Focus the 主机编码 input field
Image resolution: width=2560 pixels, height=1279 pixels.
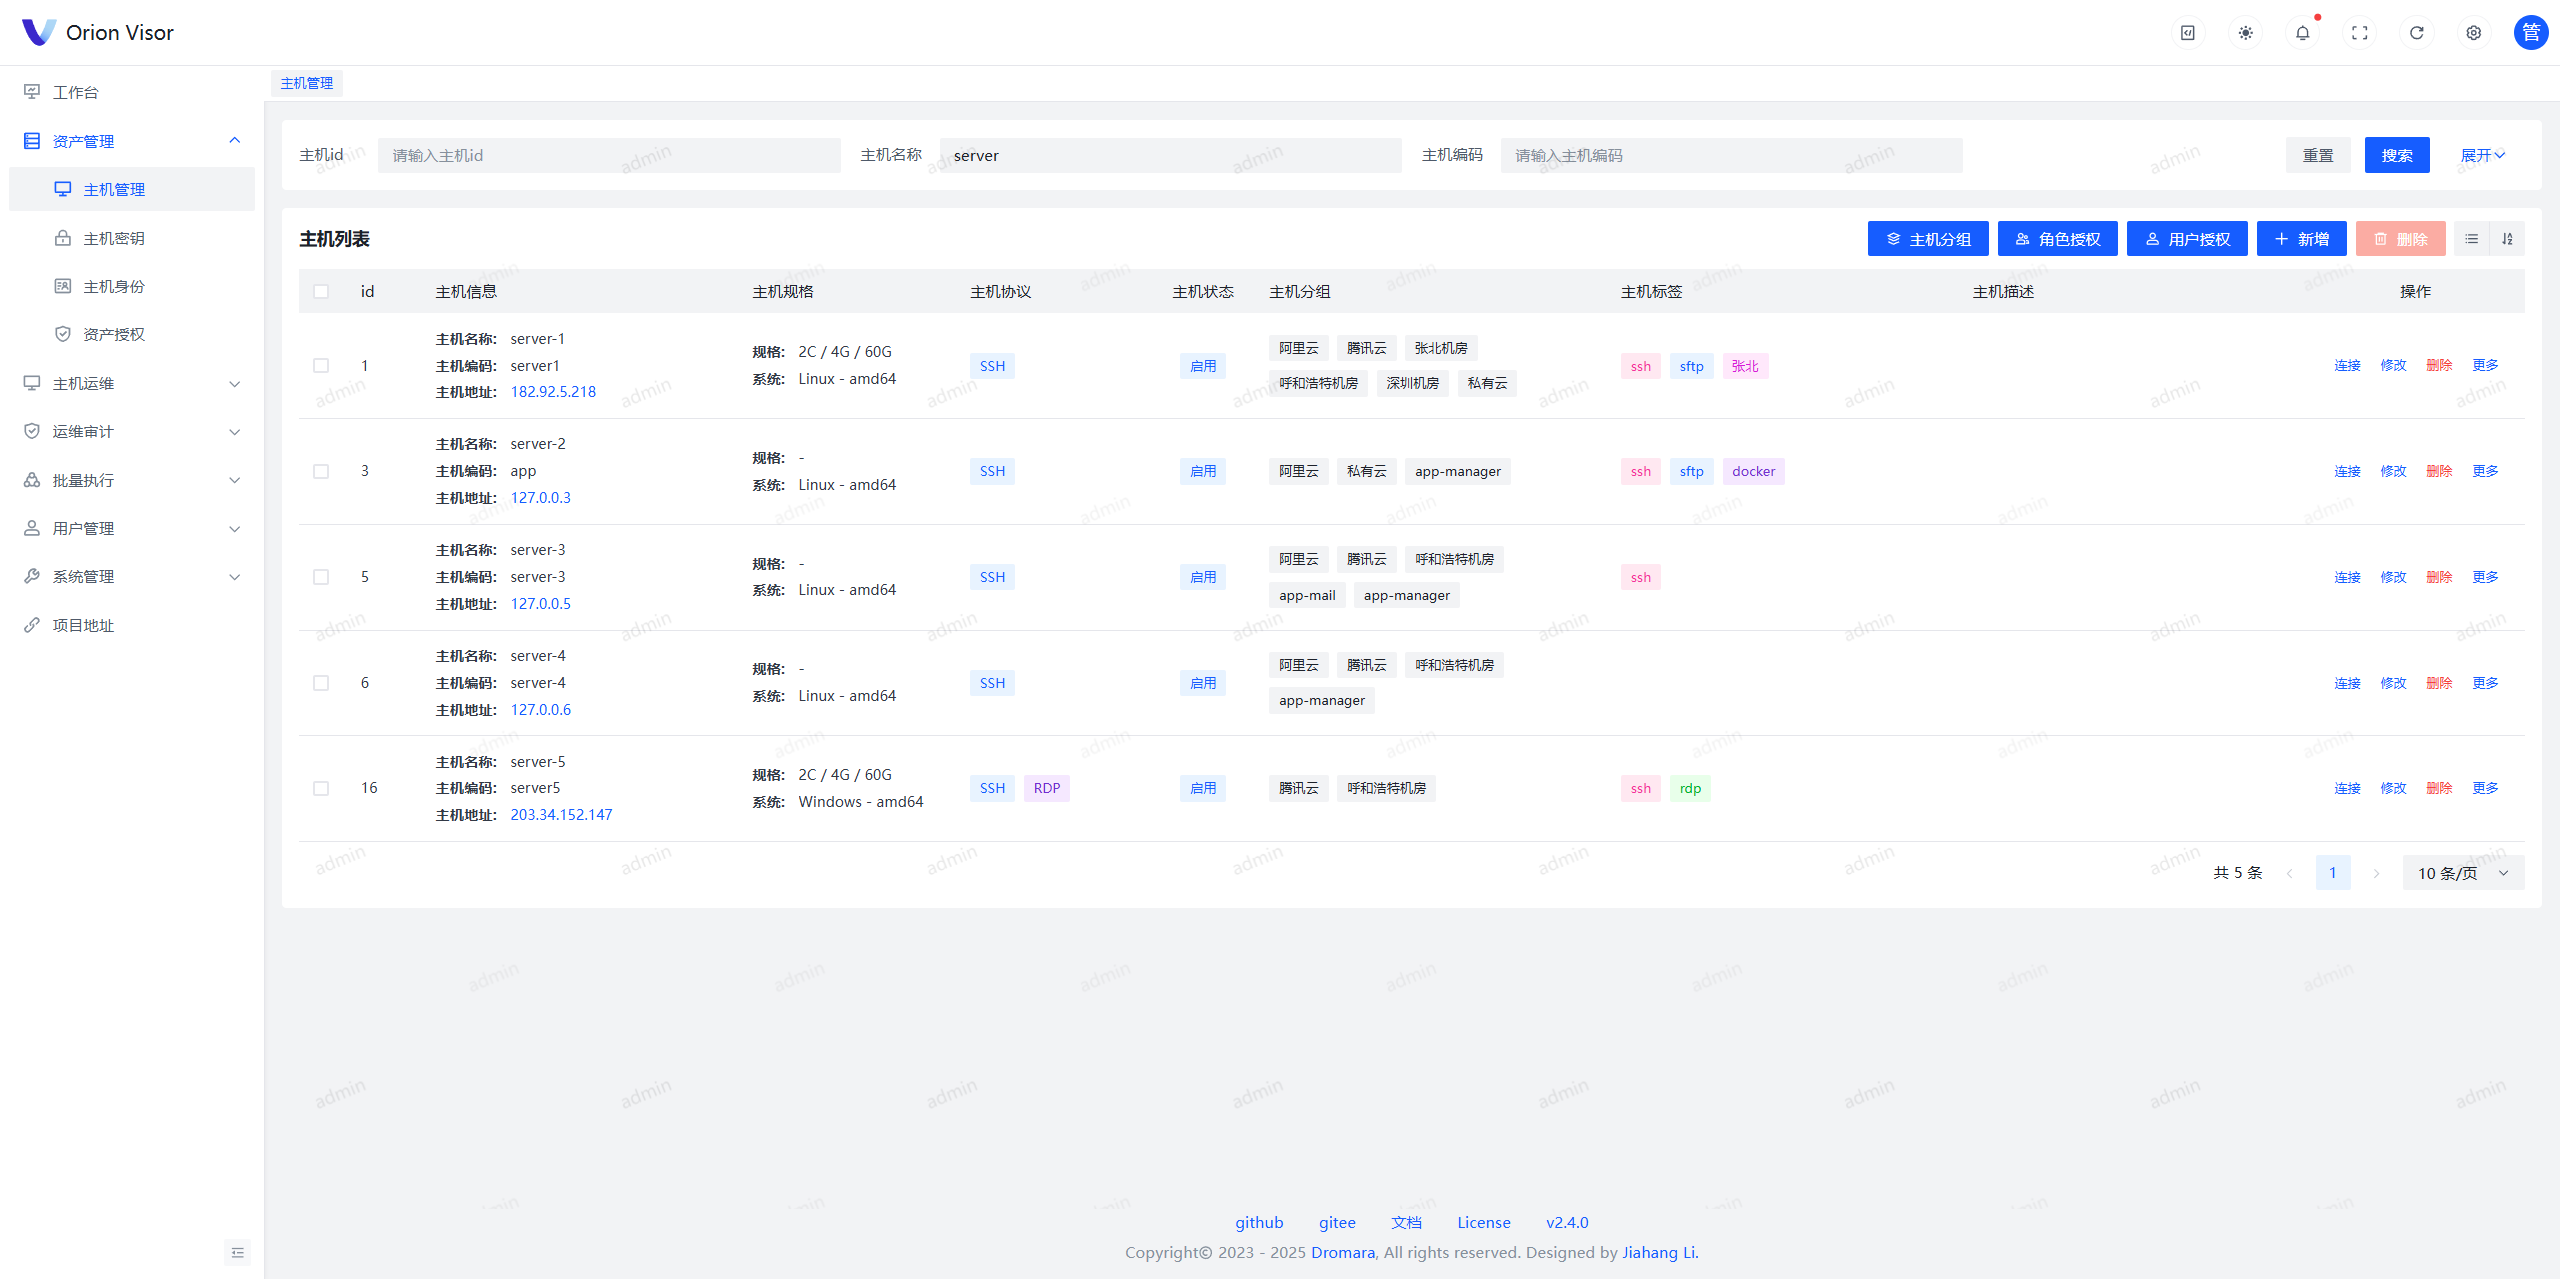[x=1730, y=155]
